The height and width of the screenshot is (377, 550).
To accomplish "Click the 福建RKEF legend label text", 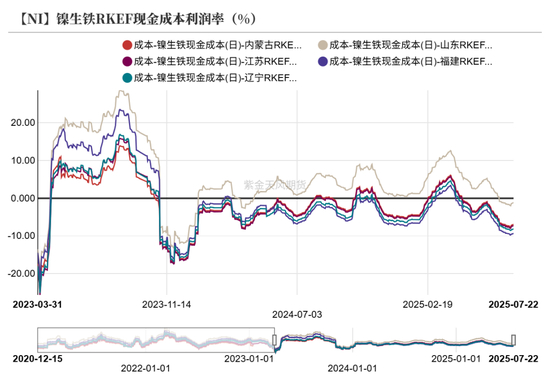I will pyautogui.click(x=411, y=62).
